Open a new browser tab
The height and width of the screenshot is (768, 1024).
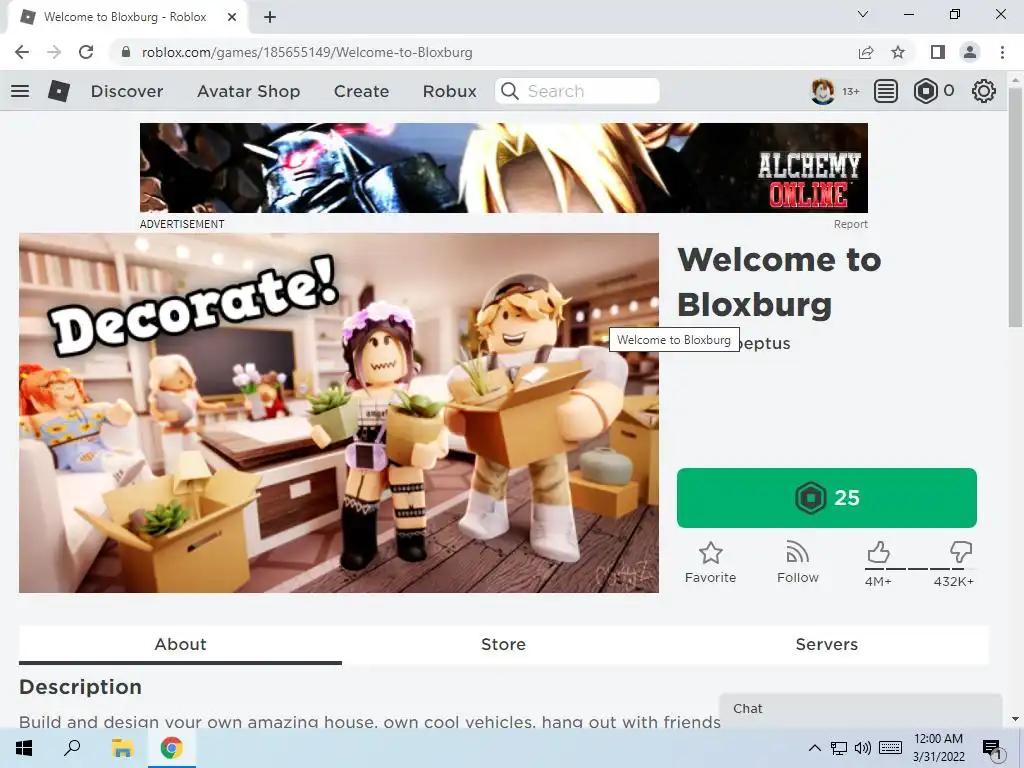270,17
